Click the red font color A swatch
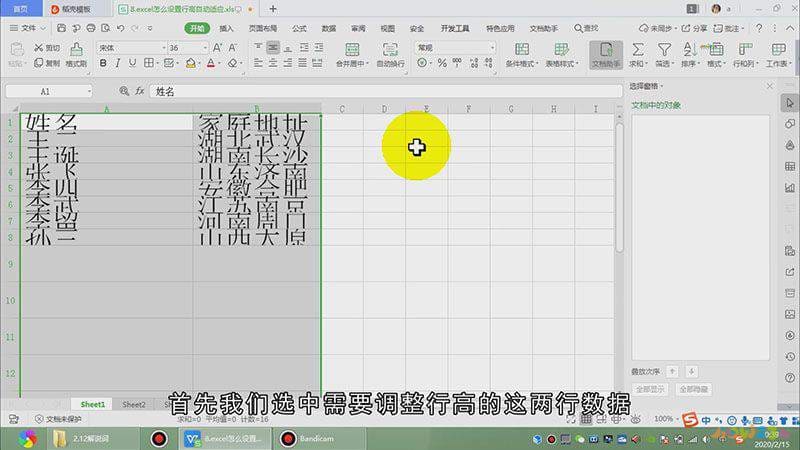The width and height of the screenshot is (800, 450). [211, 63]
